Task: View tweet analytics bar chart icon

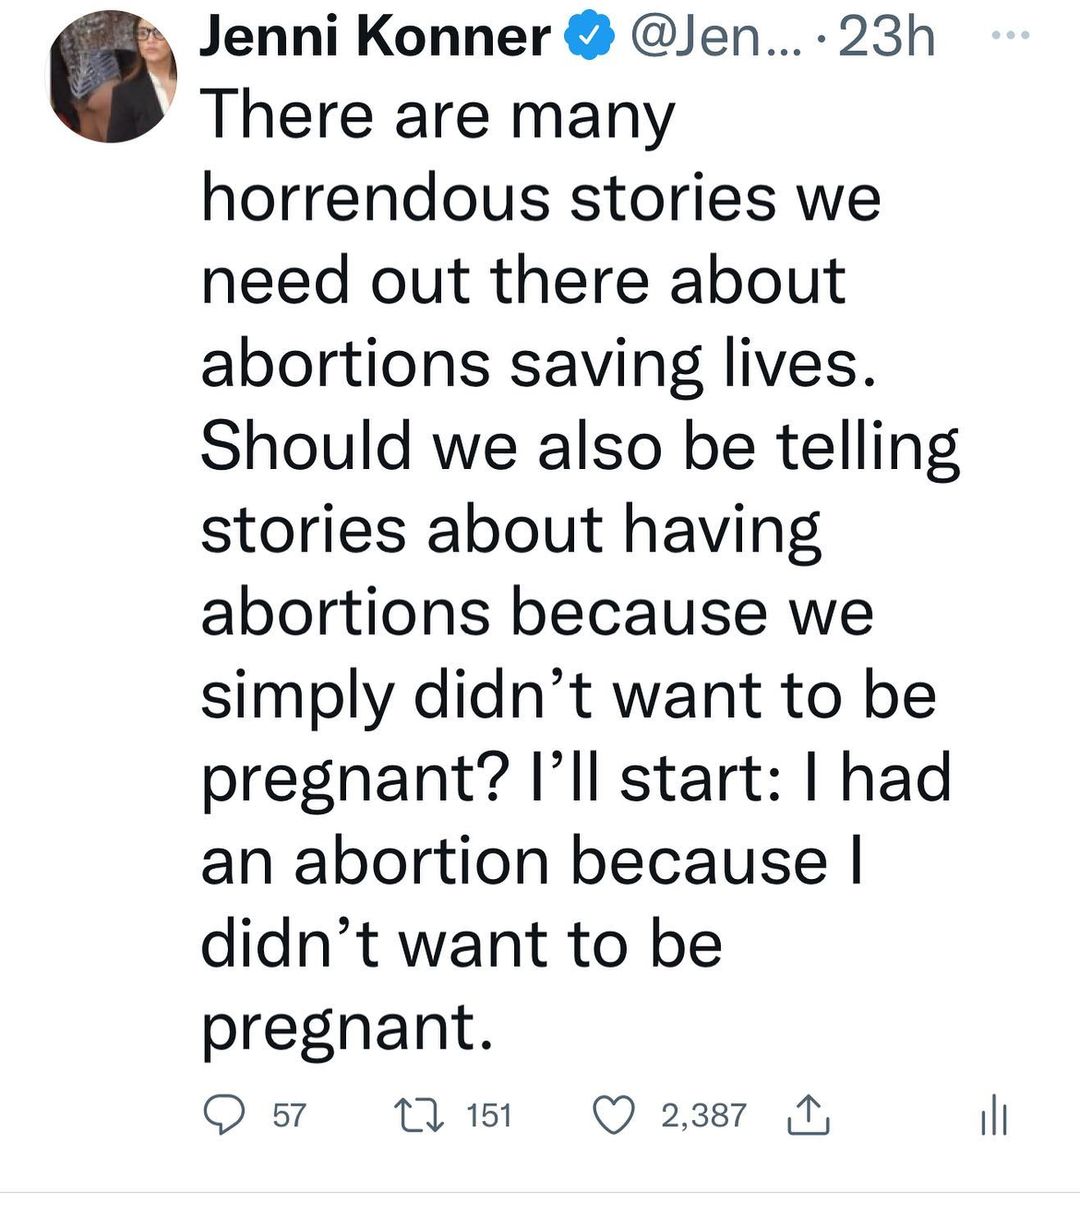Action: pyautogui.click(x=993, y=1115)
